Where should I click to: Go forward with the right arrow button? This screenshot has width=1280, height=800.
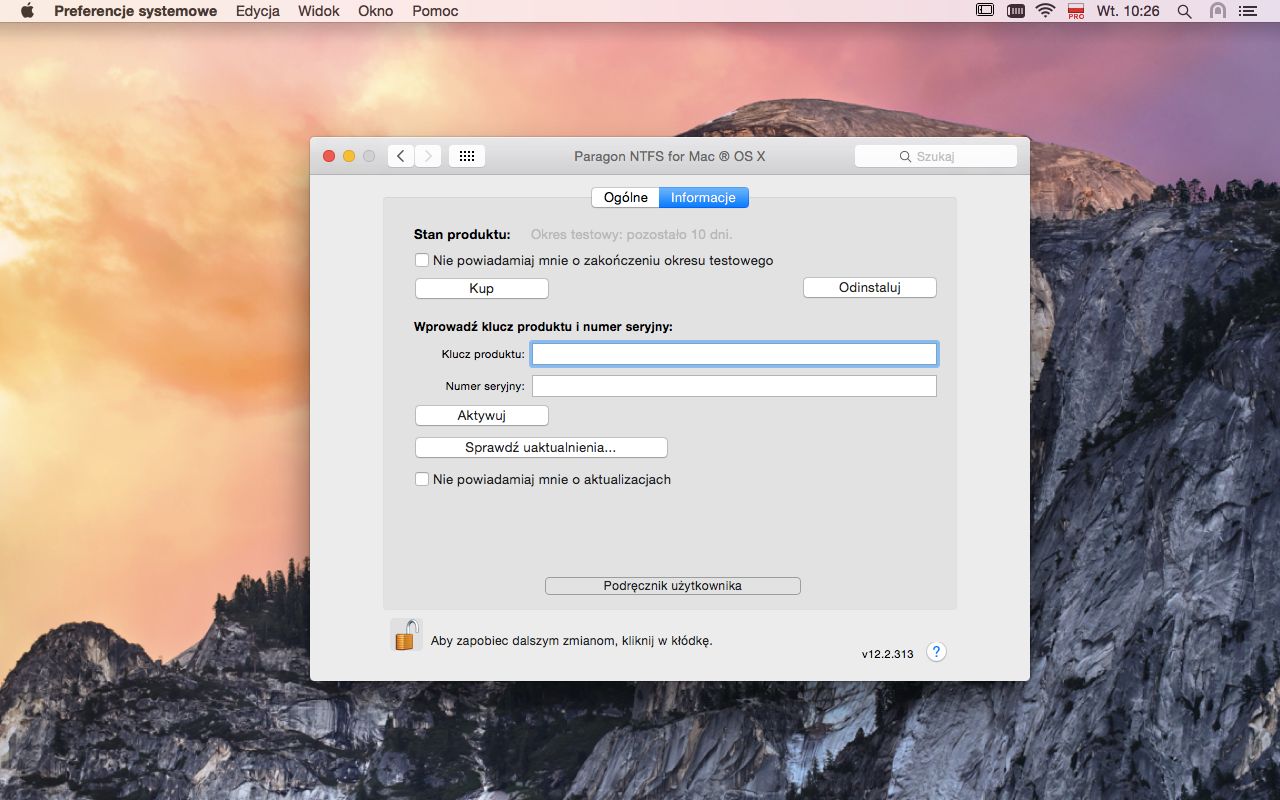(428, 156)
